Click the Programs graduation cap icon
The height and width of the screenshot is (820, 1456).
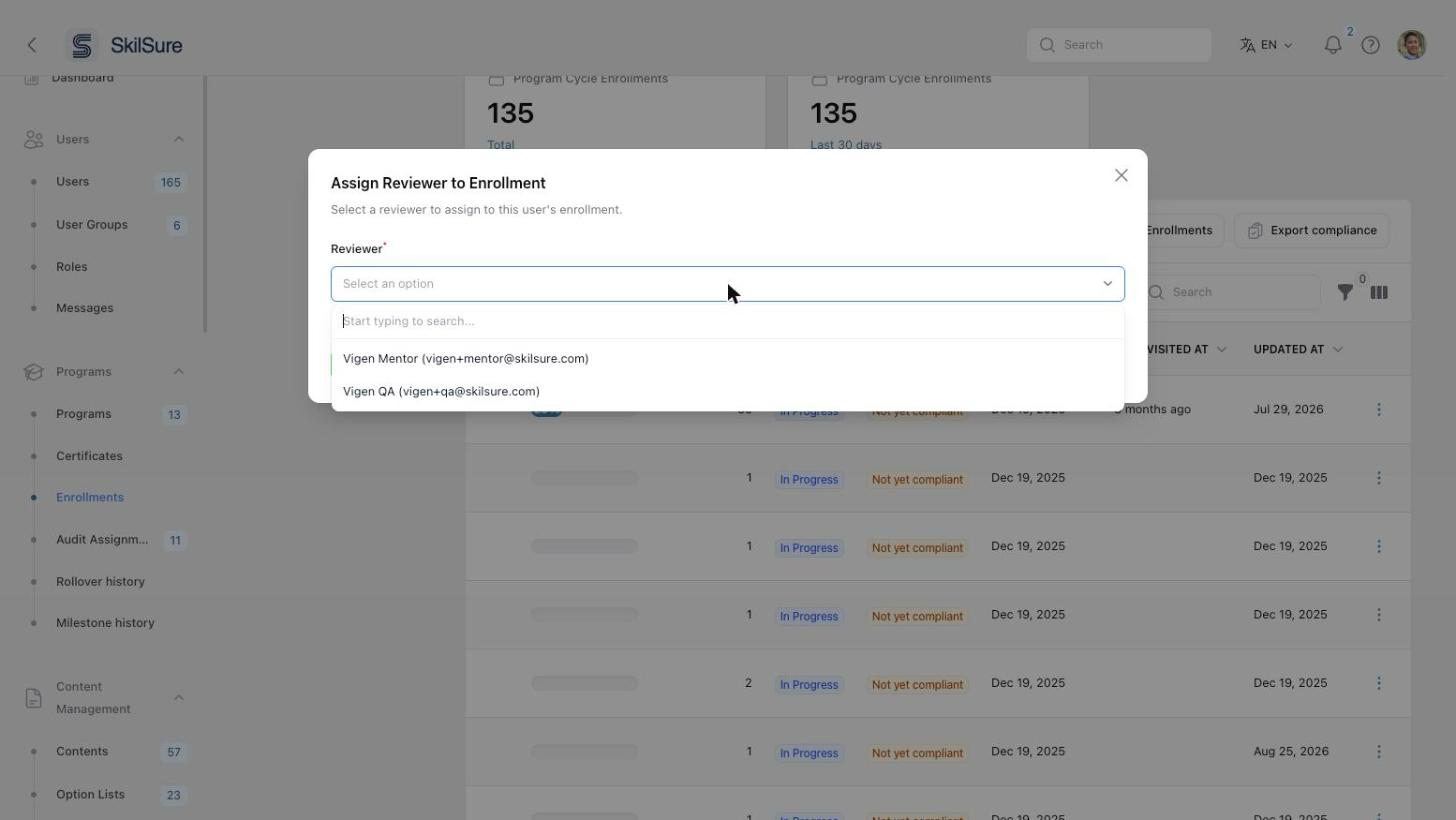click(33, 372)
